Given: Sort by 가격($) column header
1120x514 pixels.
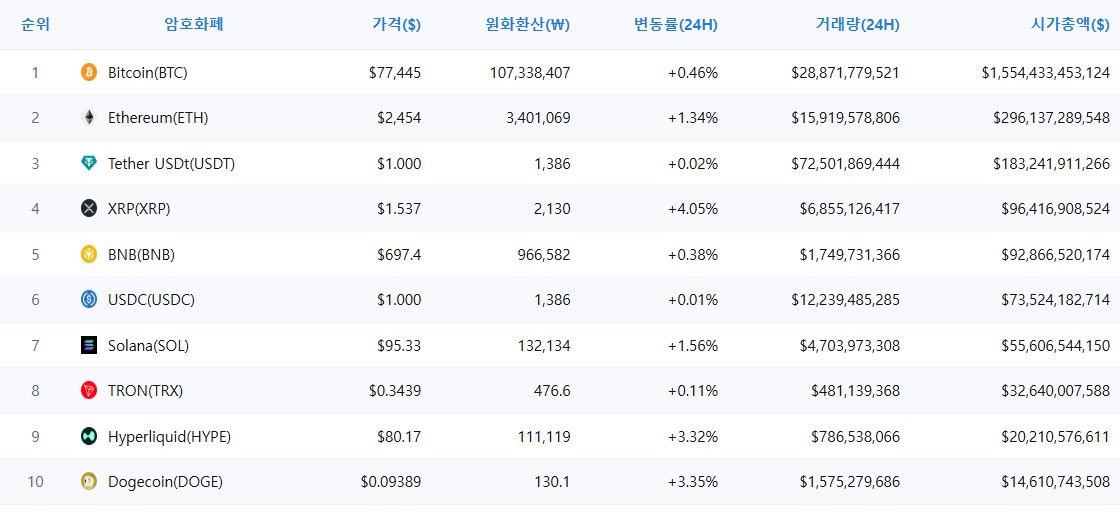Looking at the screenshot, I should [x=396, y=25].
